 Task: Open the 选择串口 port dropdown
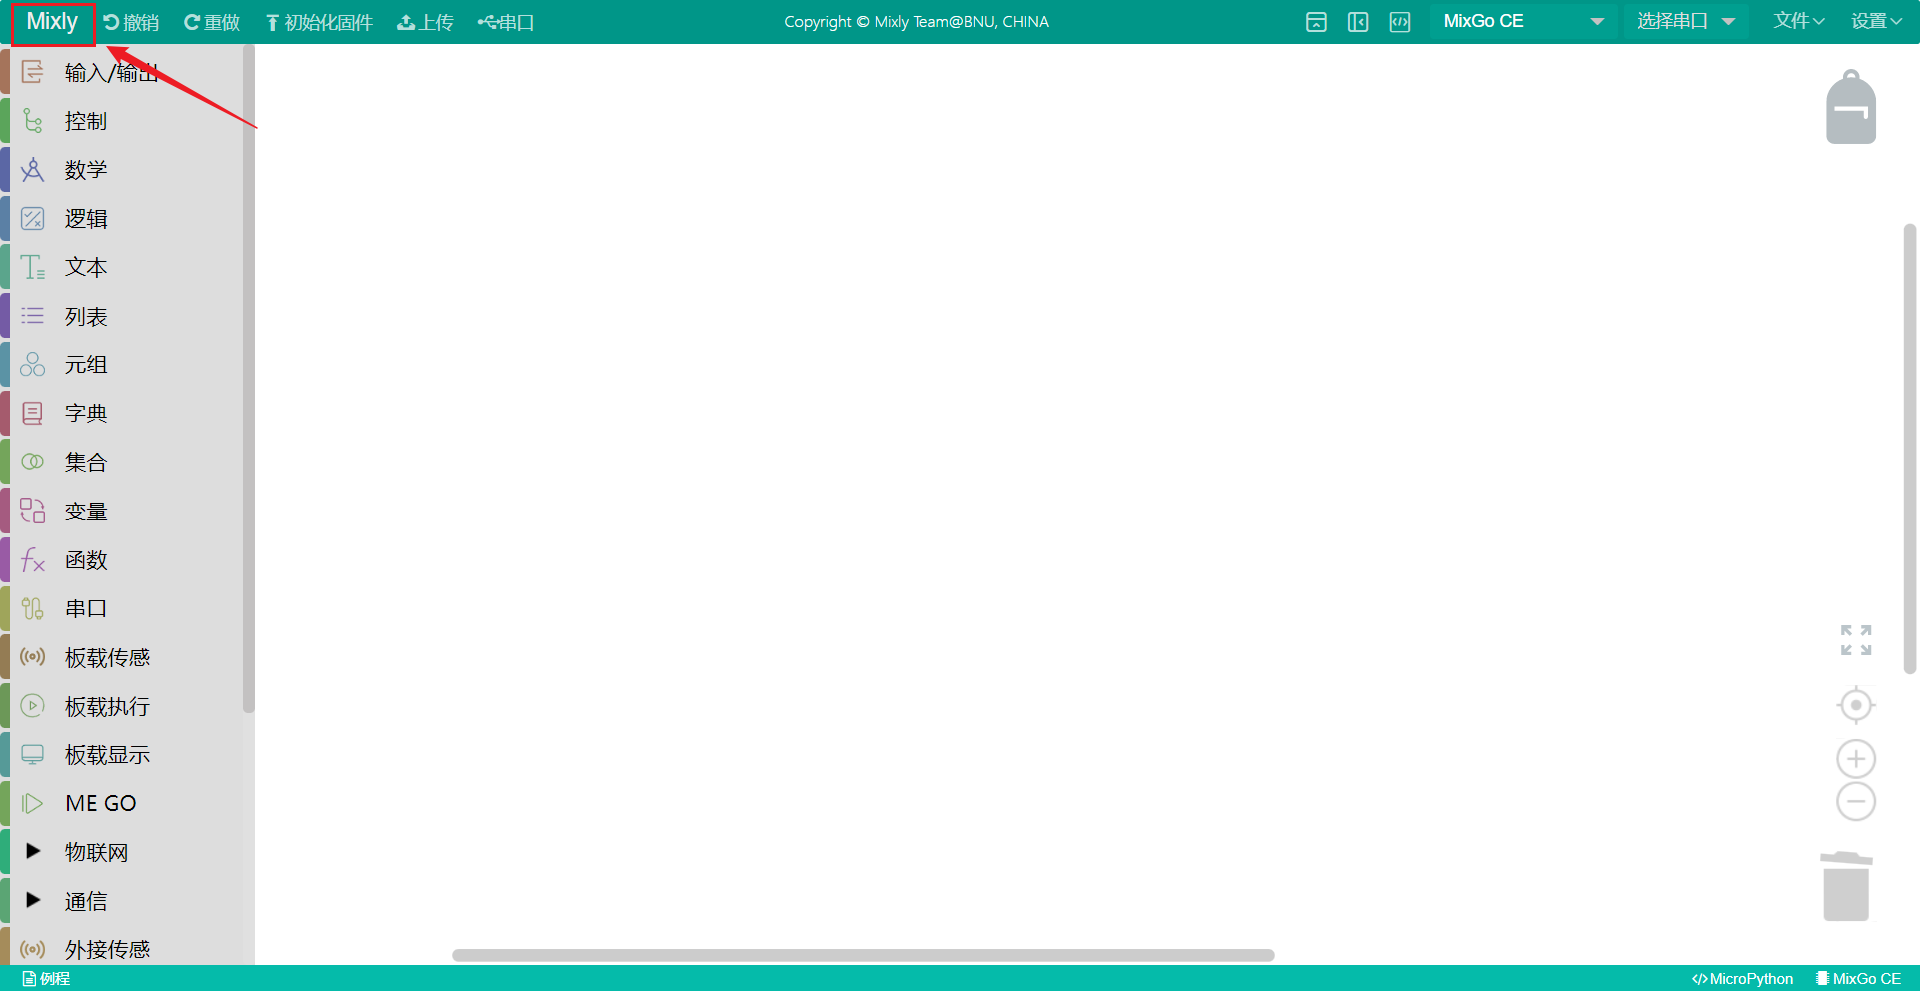coord(1685,21)
